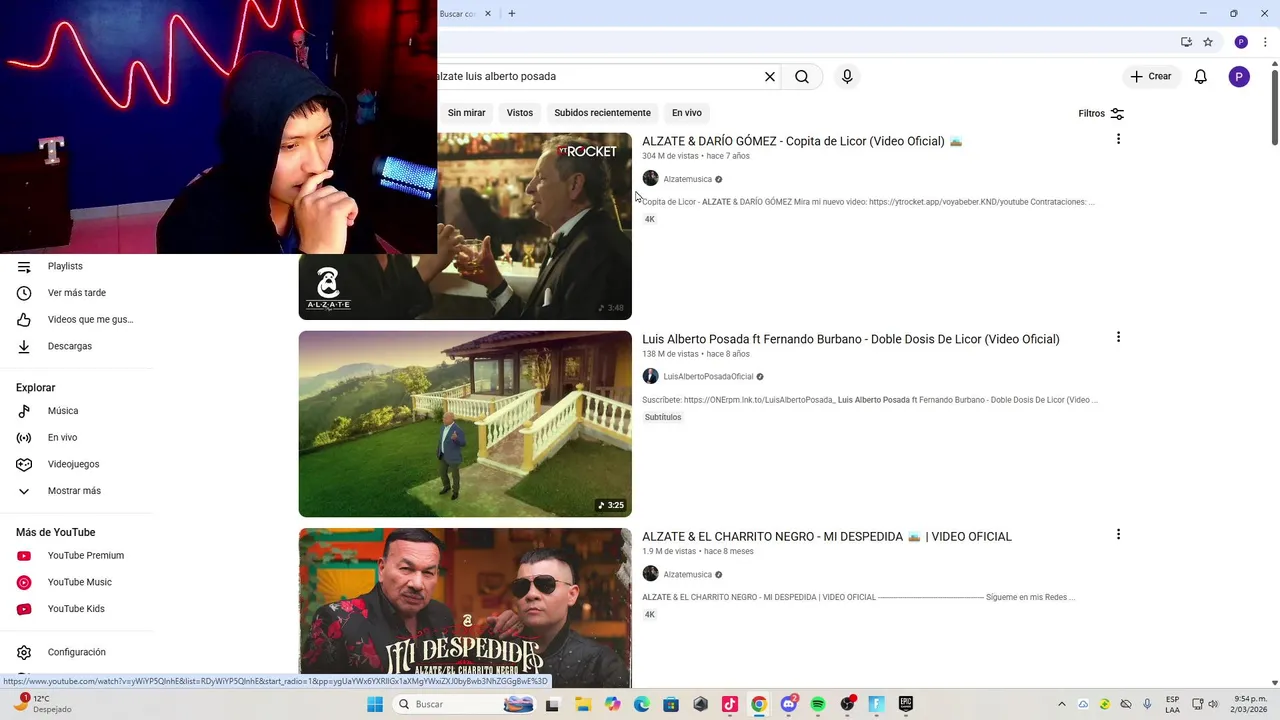The width and height of the screenshot is (1280, 720).
Task: Click the LuisAlbertoPosadaOficial channel avatar
Action: [650, 376]
